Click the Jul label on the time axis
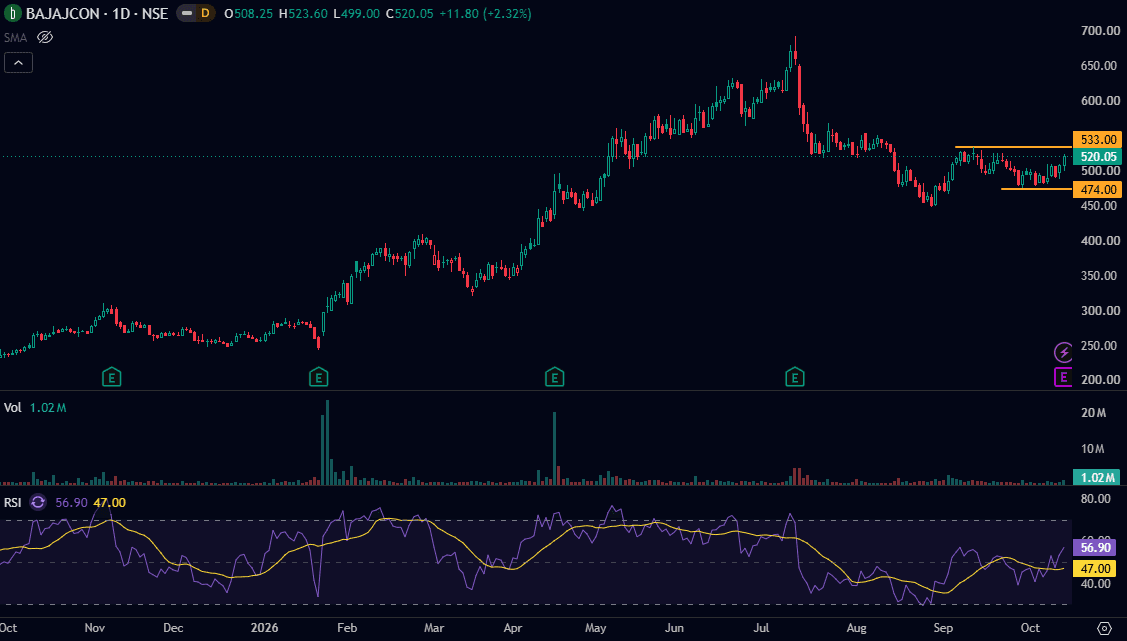The height and width of the screenshot is (641, 1127). click(762, 628)
